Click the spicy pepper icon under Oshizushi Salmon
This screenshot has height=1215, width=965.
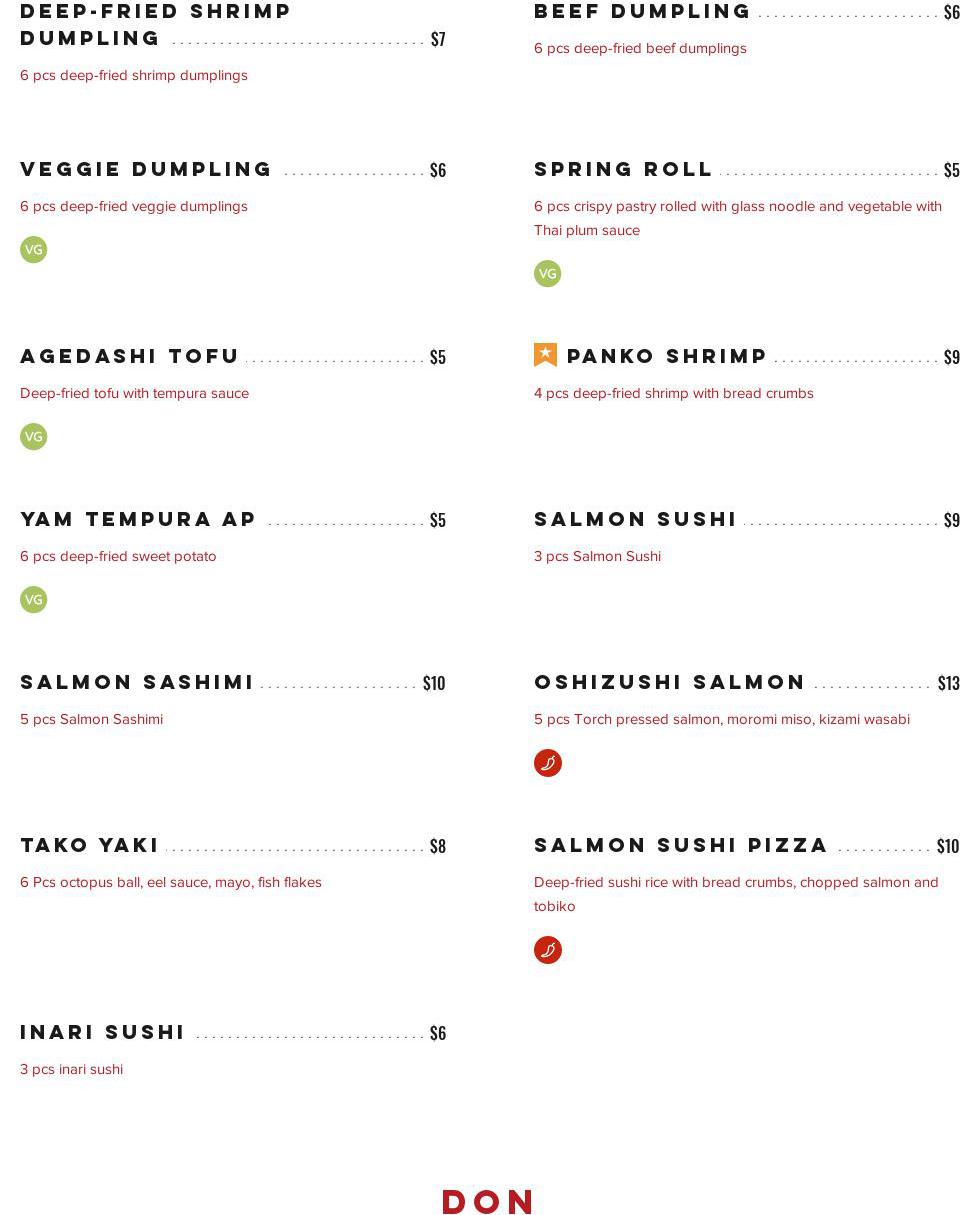coord(548,763)
